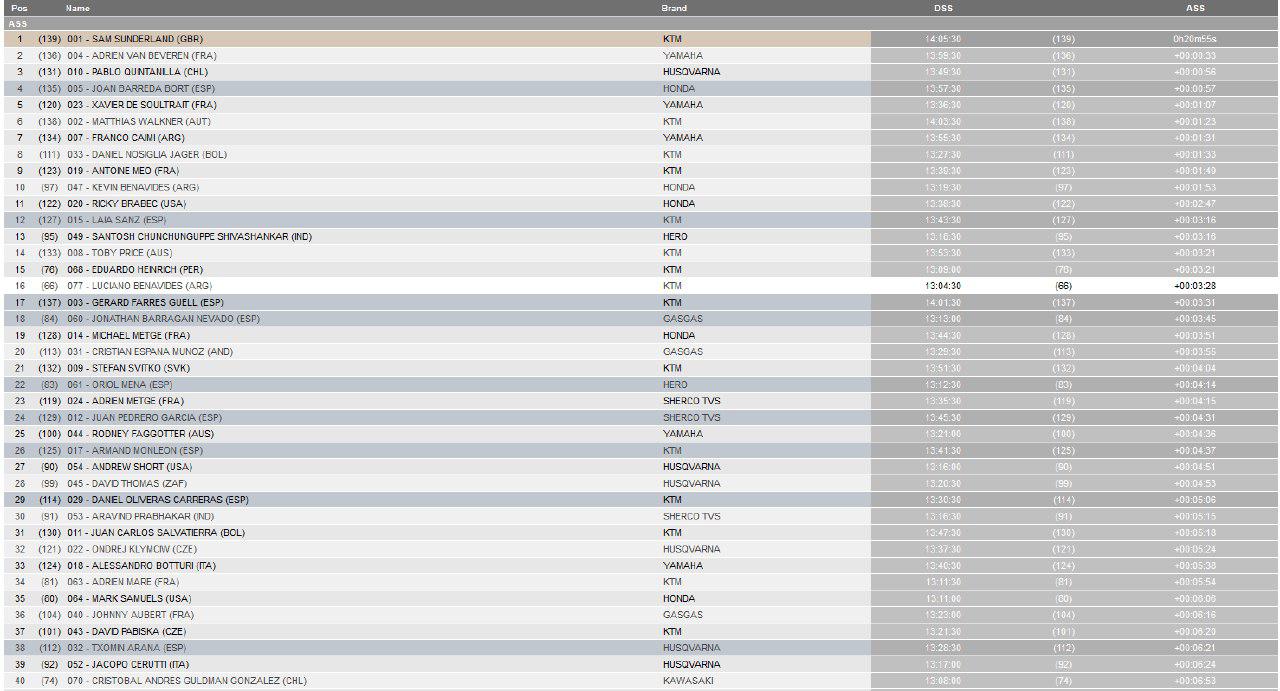Select rider 077 - LUCIANO BENAVIDES (ARG)

(x=139, y=286)
